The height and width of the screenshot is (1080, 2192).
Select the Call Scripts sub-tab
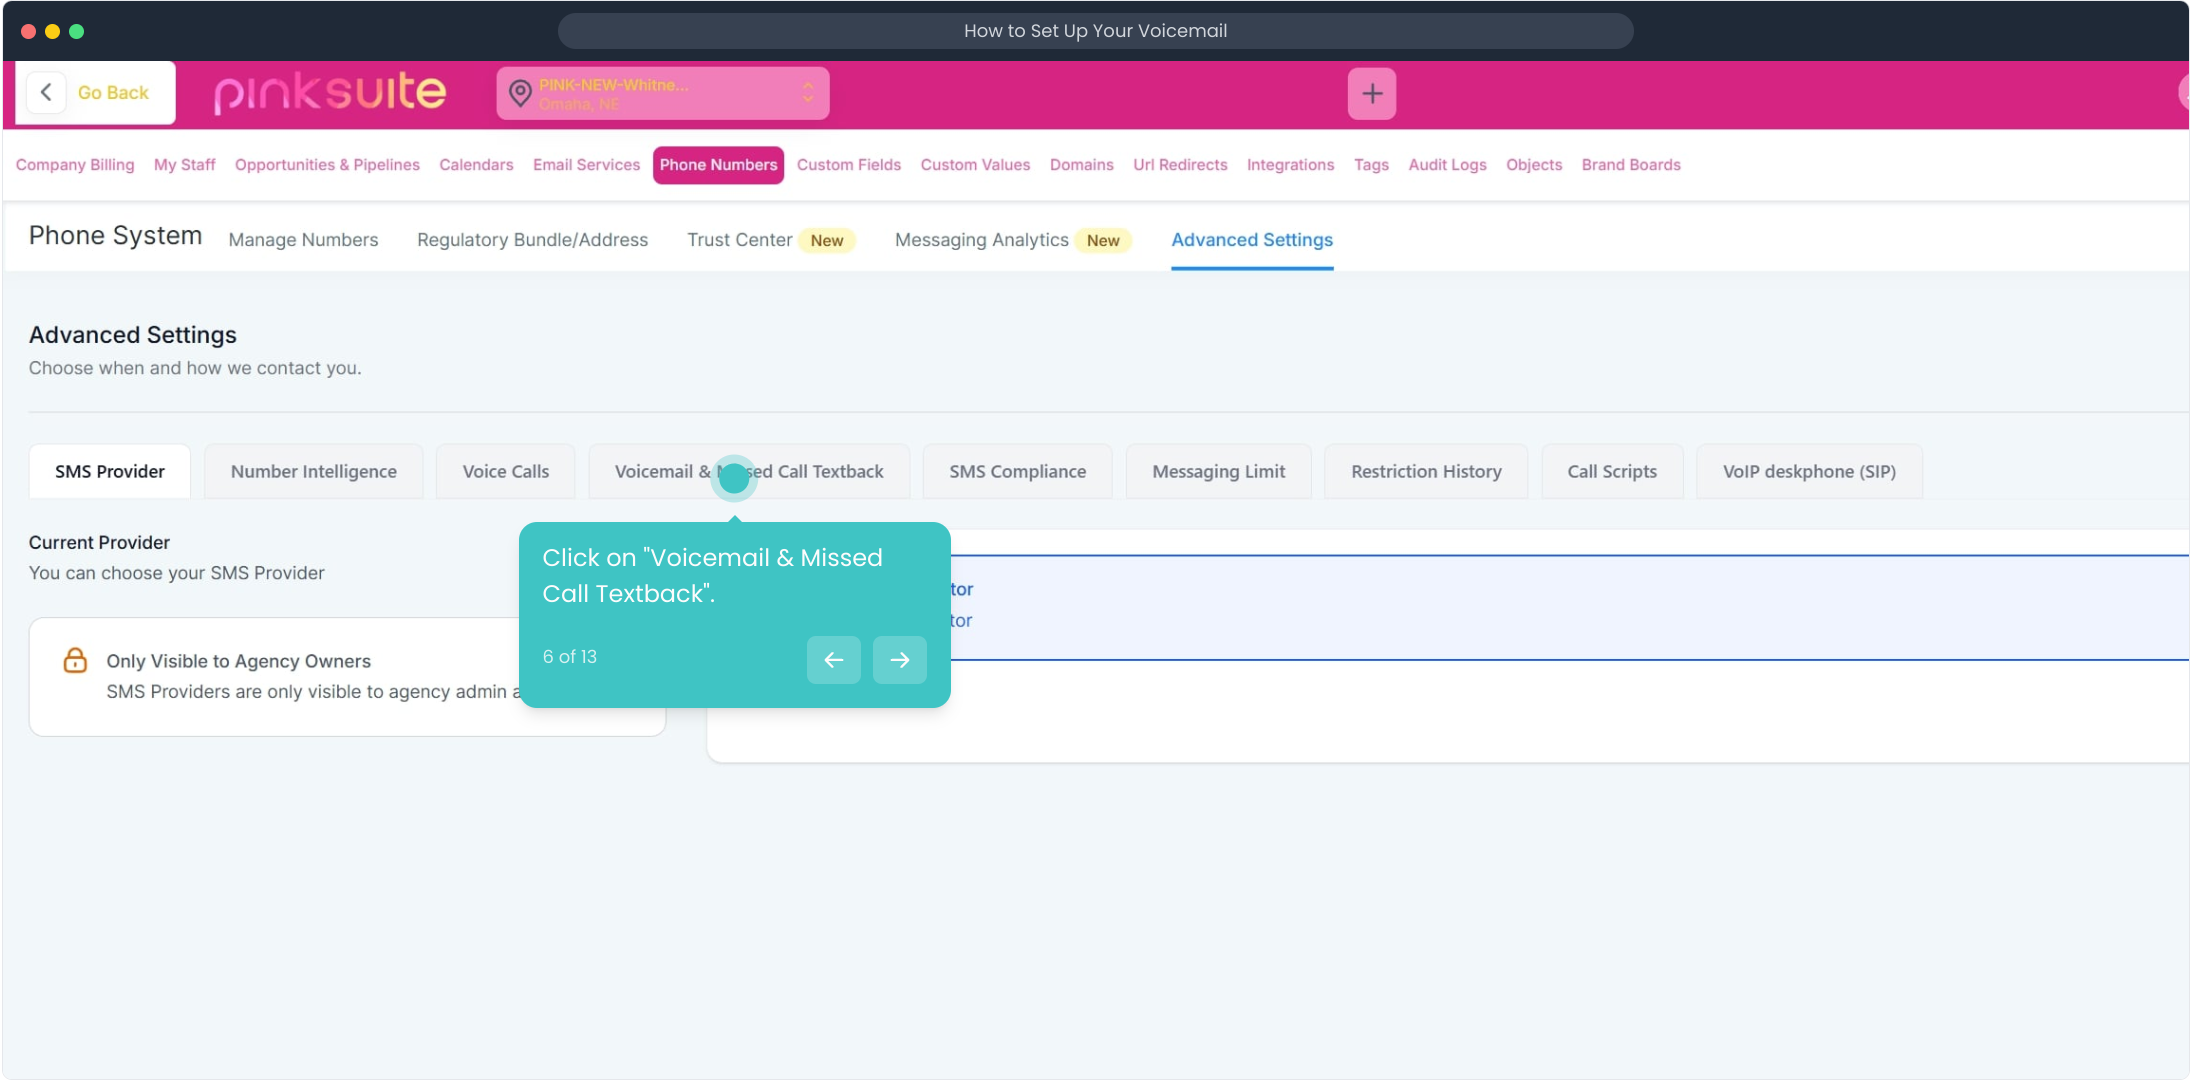coord(1611,471)
